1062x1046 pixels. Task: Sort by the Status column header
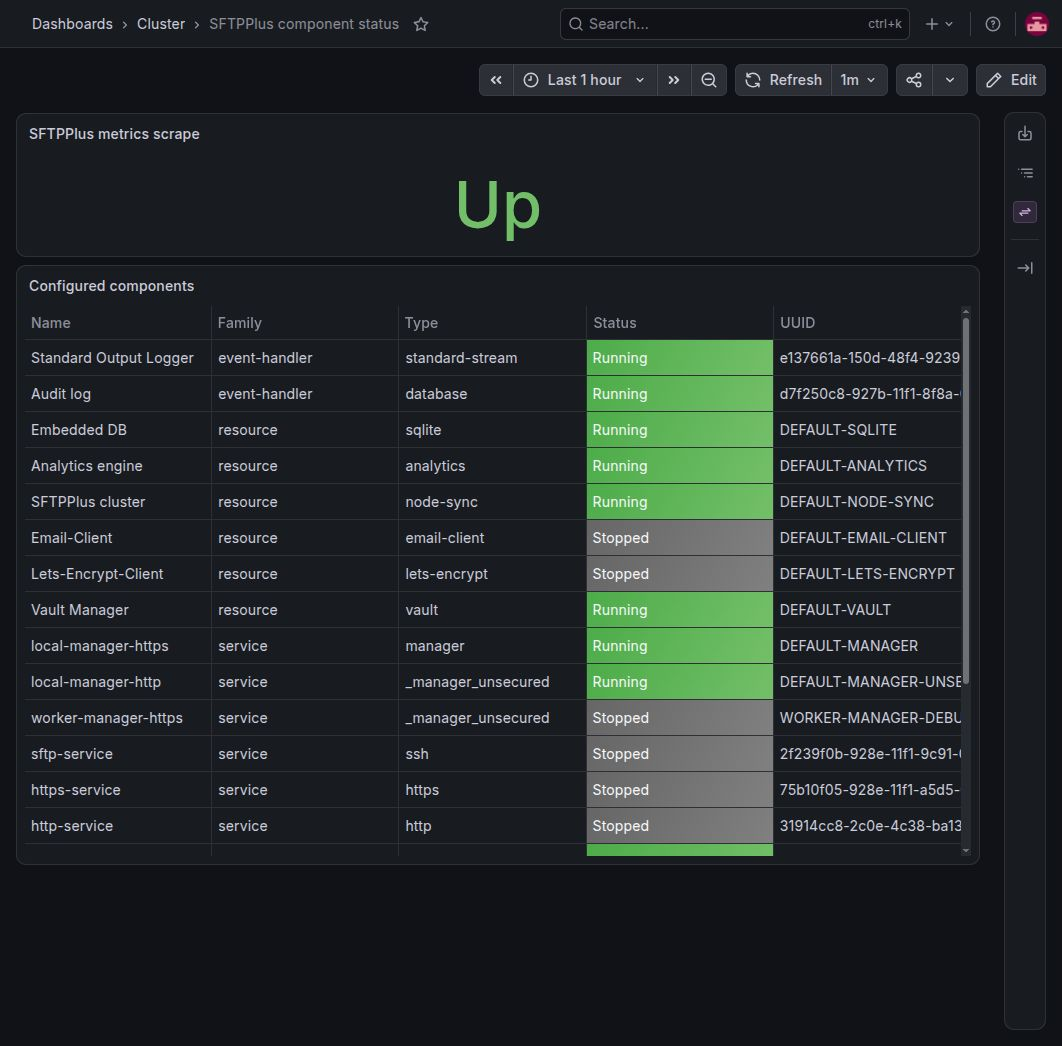tap(615, 322)
